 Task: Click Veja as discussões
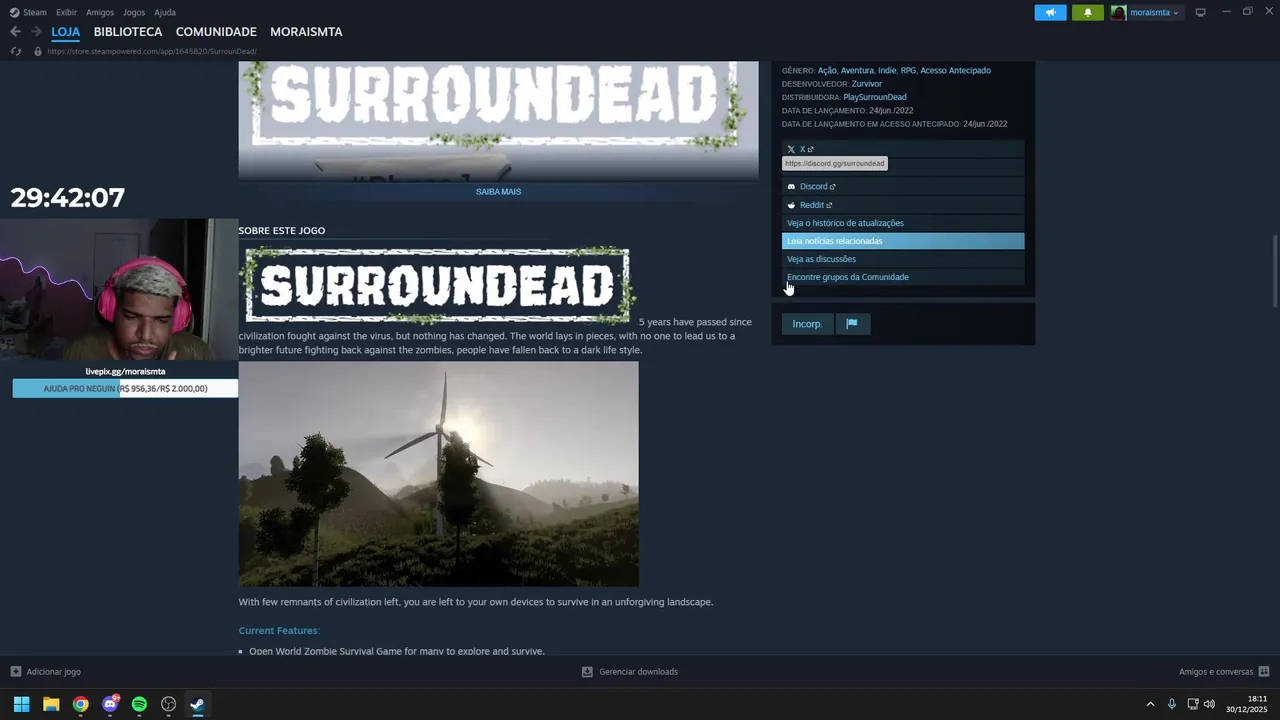click(x=903, y=259)
